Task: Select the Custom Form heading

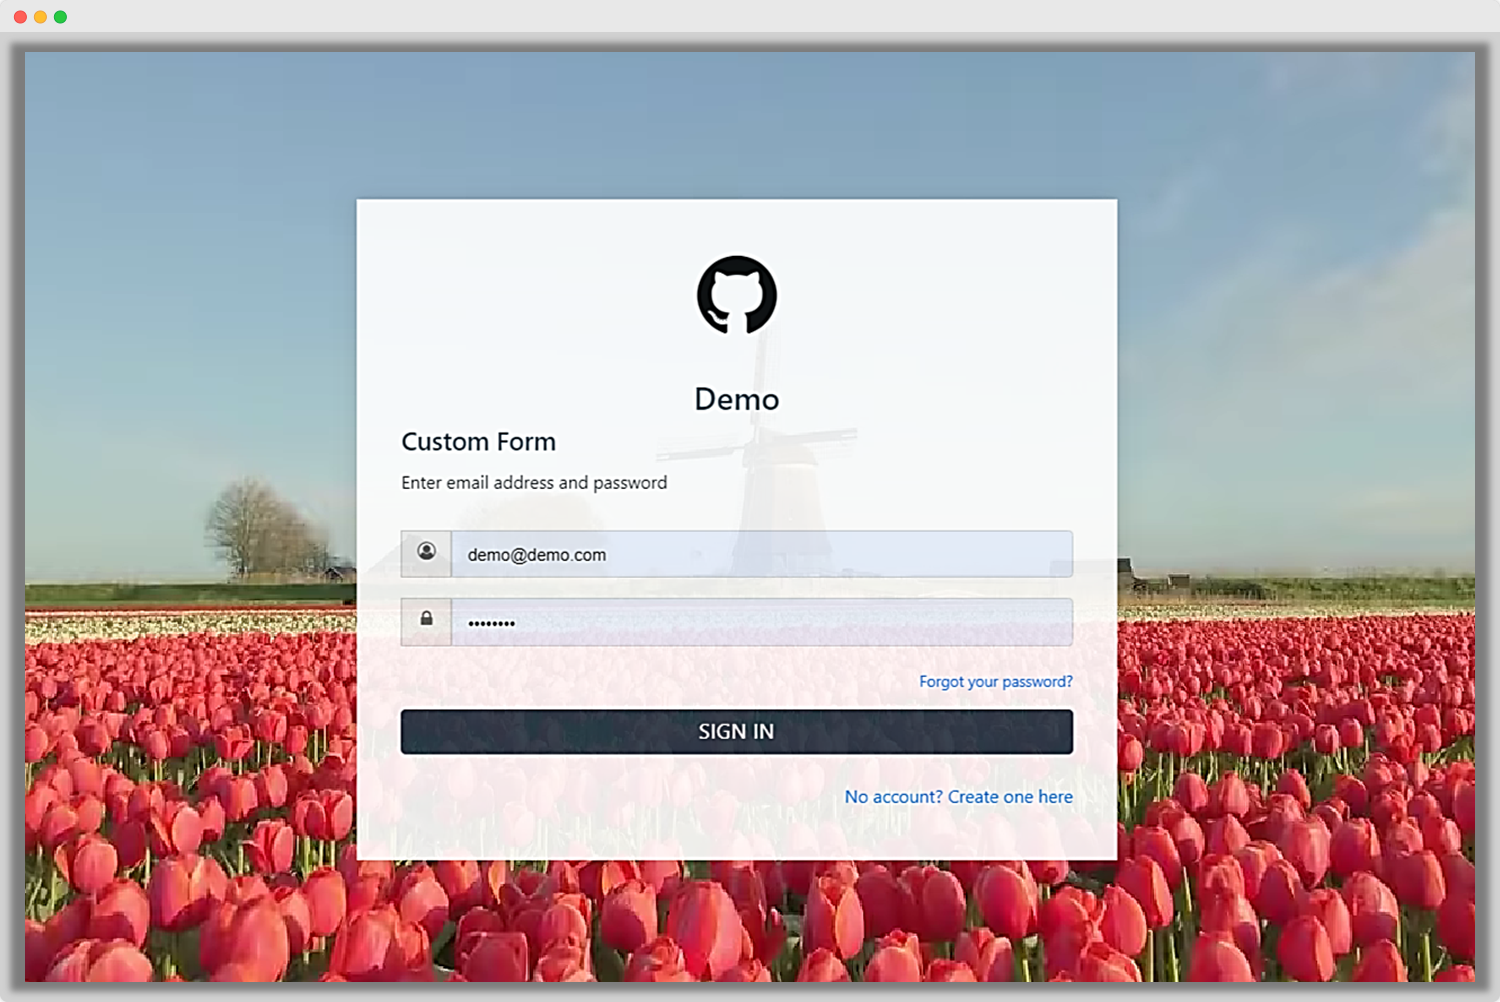Action: click(478, 442)
